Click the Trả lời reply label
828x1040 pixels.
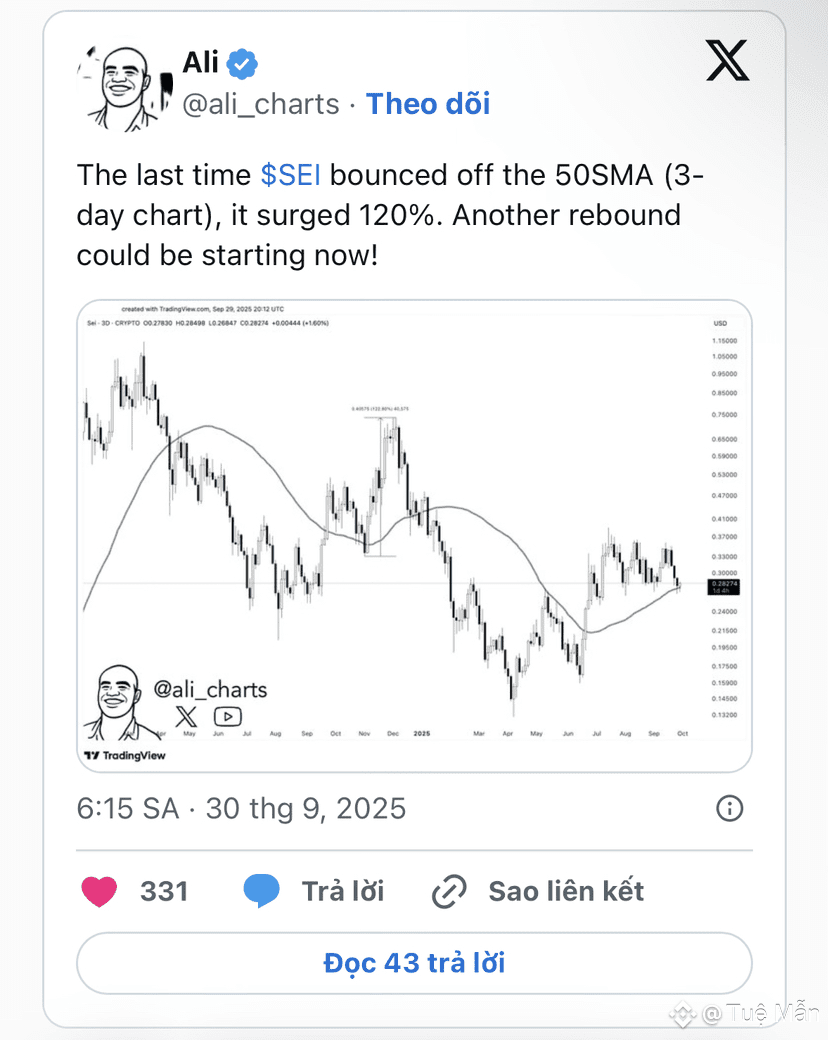pos(343,891)
